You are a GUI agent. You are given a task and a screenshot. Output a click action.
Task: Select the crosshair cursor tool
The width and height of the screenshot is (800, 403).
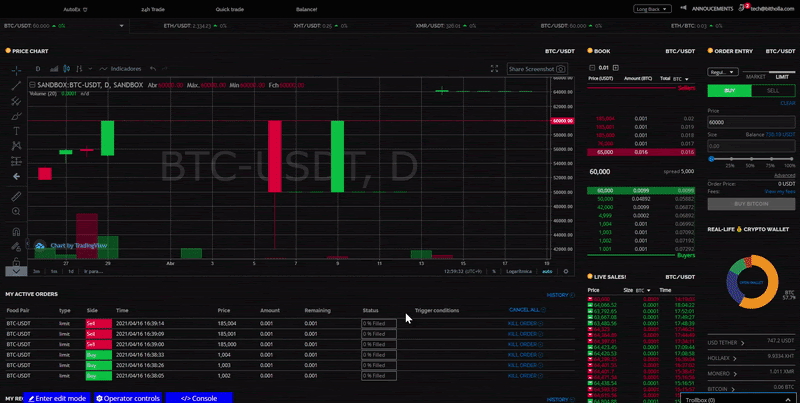pos(16,70)
